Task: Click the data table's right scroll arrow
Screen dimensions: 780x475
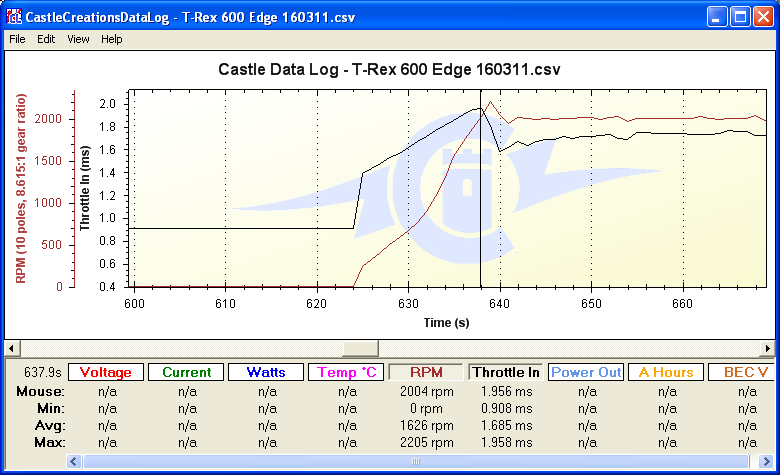Action: [x=768, y=461]
